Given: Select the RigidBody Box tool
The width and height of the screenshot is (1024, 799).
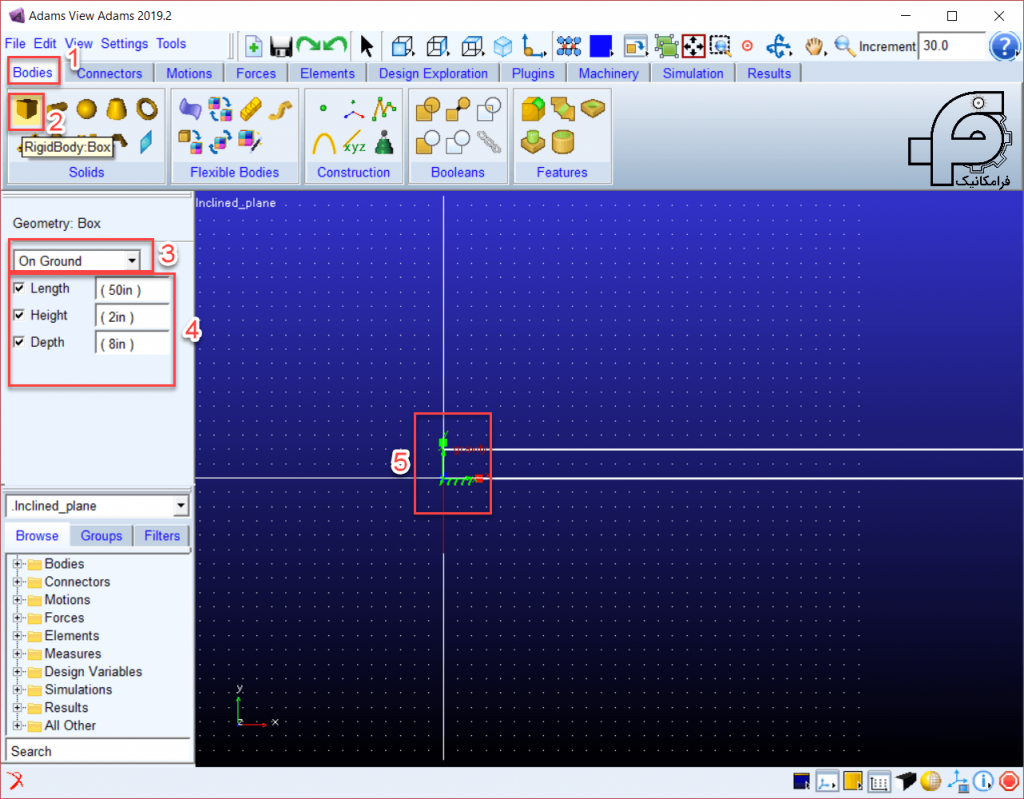Looking at the screenshot, I should (x=26, y=110).
